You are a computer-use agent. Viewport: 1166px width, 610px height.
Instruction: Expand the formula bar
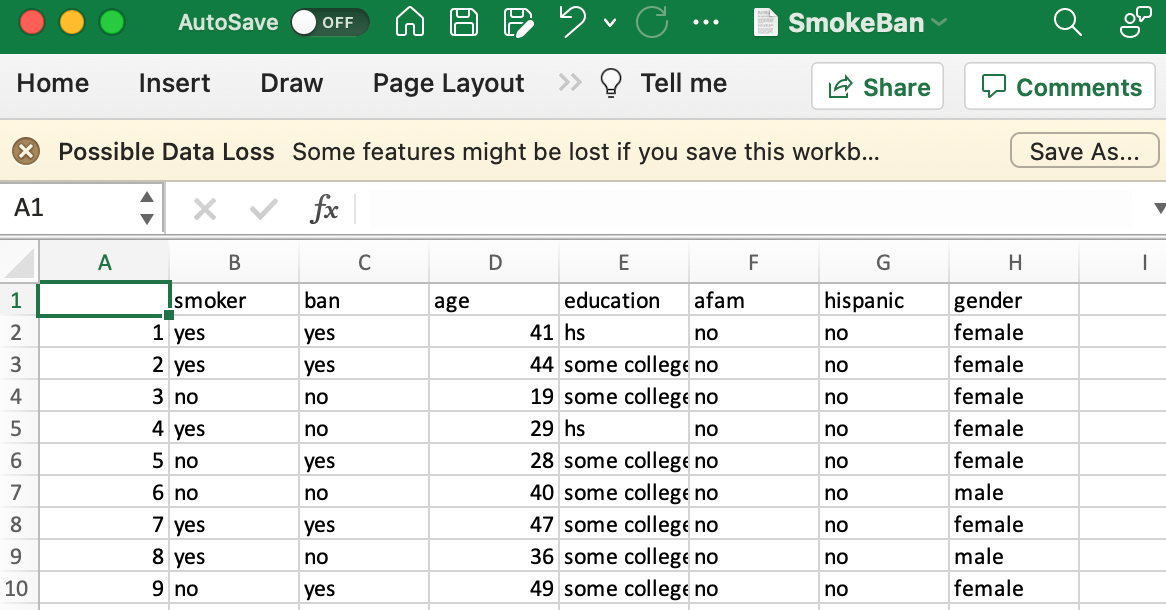pos(1159,208)
